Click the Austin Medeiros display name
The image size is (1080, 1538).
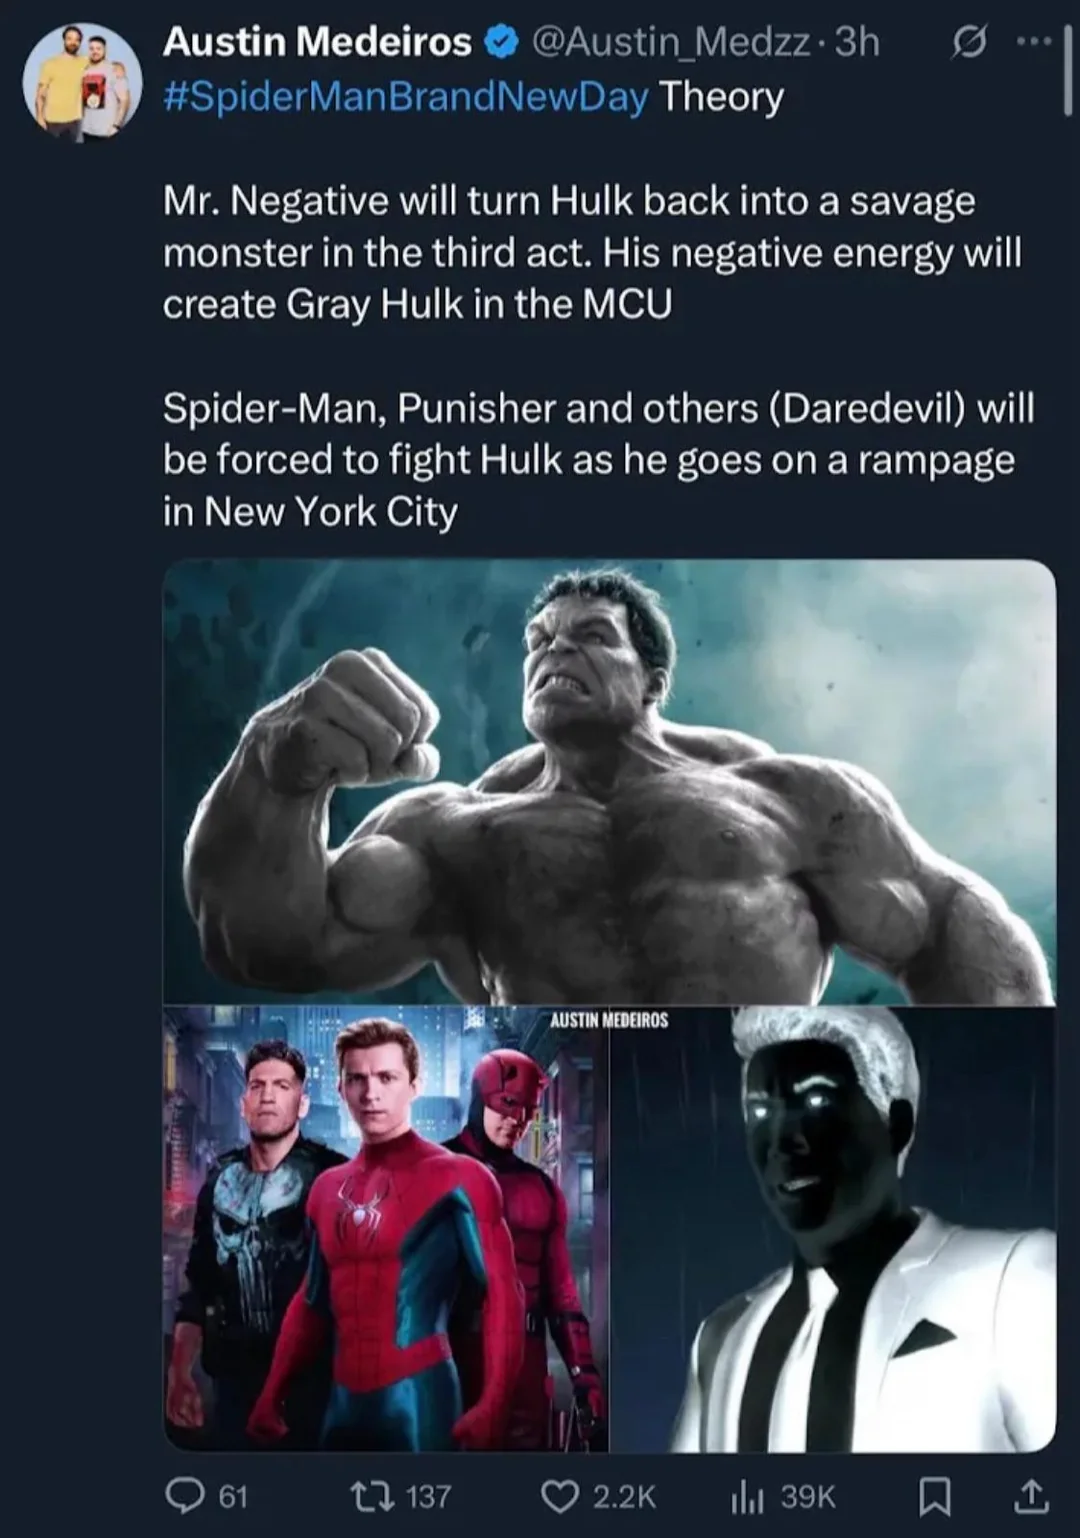coord(317,42)
